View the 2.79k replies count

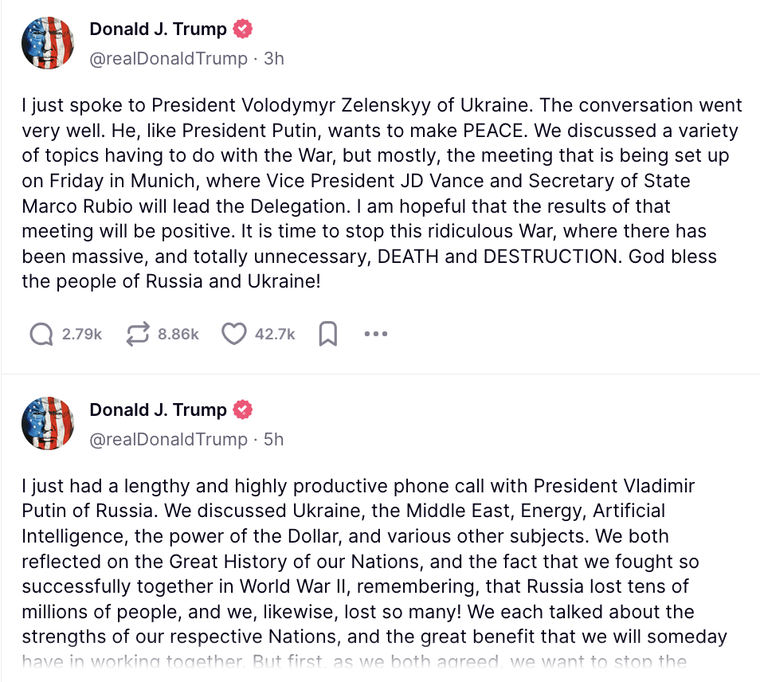tap(82, 334)
